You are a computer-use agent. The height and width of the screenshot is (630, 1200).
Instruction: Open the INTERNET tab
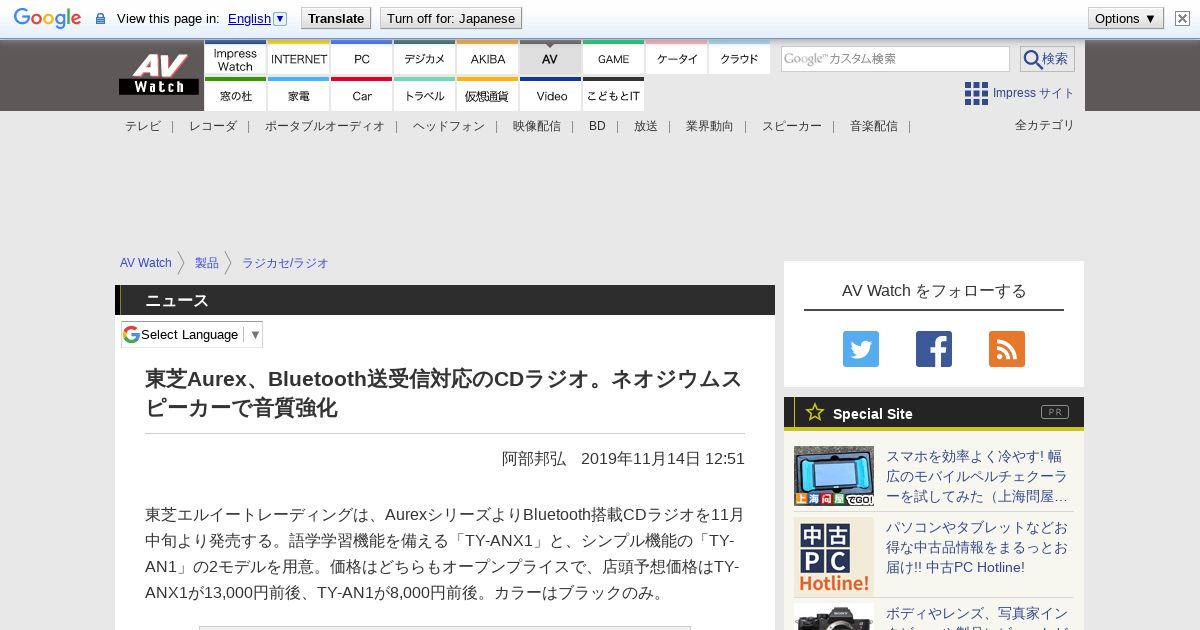[299, 59]
